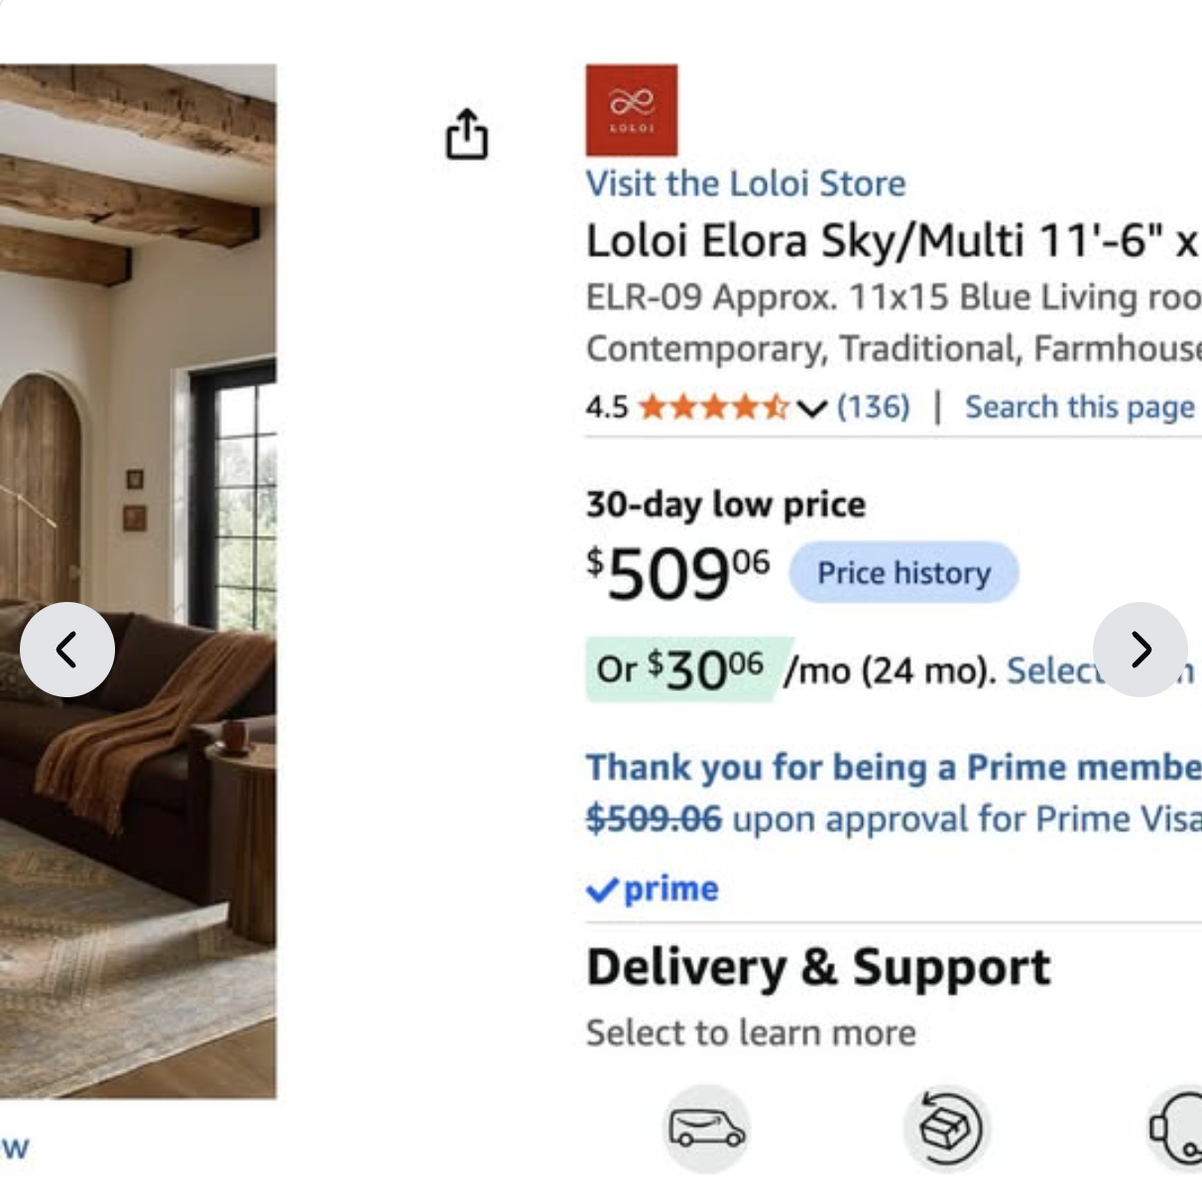Click the Prime member thank-you offer link

click(894, 767)
